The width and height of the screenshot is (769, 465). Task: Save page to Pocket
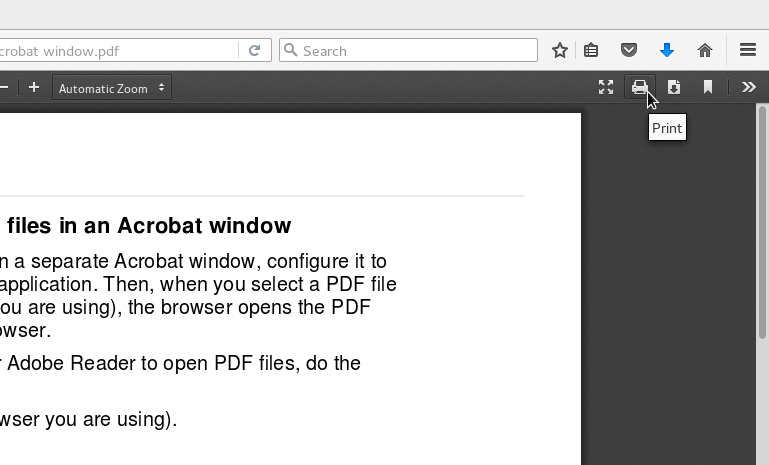(629, 50)
